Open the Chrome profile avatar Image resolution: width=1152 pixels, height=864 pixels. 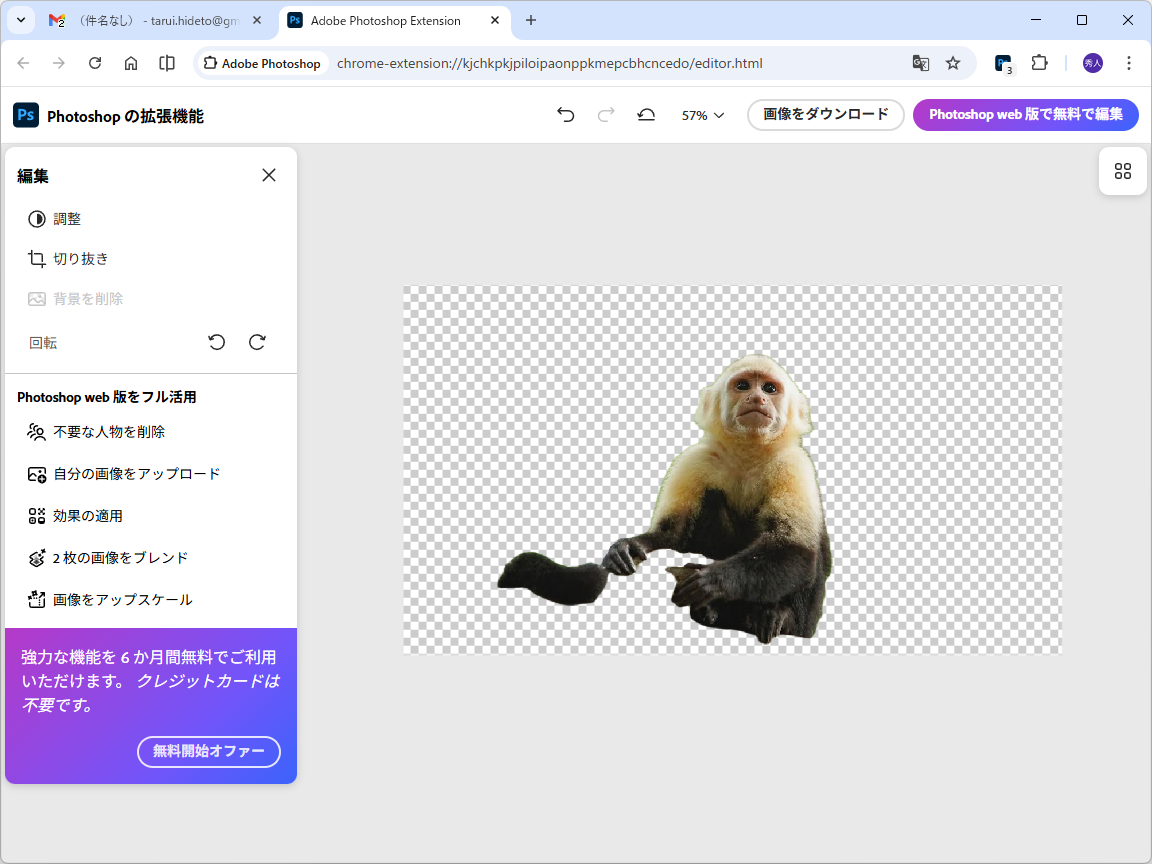(1092, 63)
